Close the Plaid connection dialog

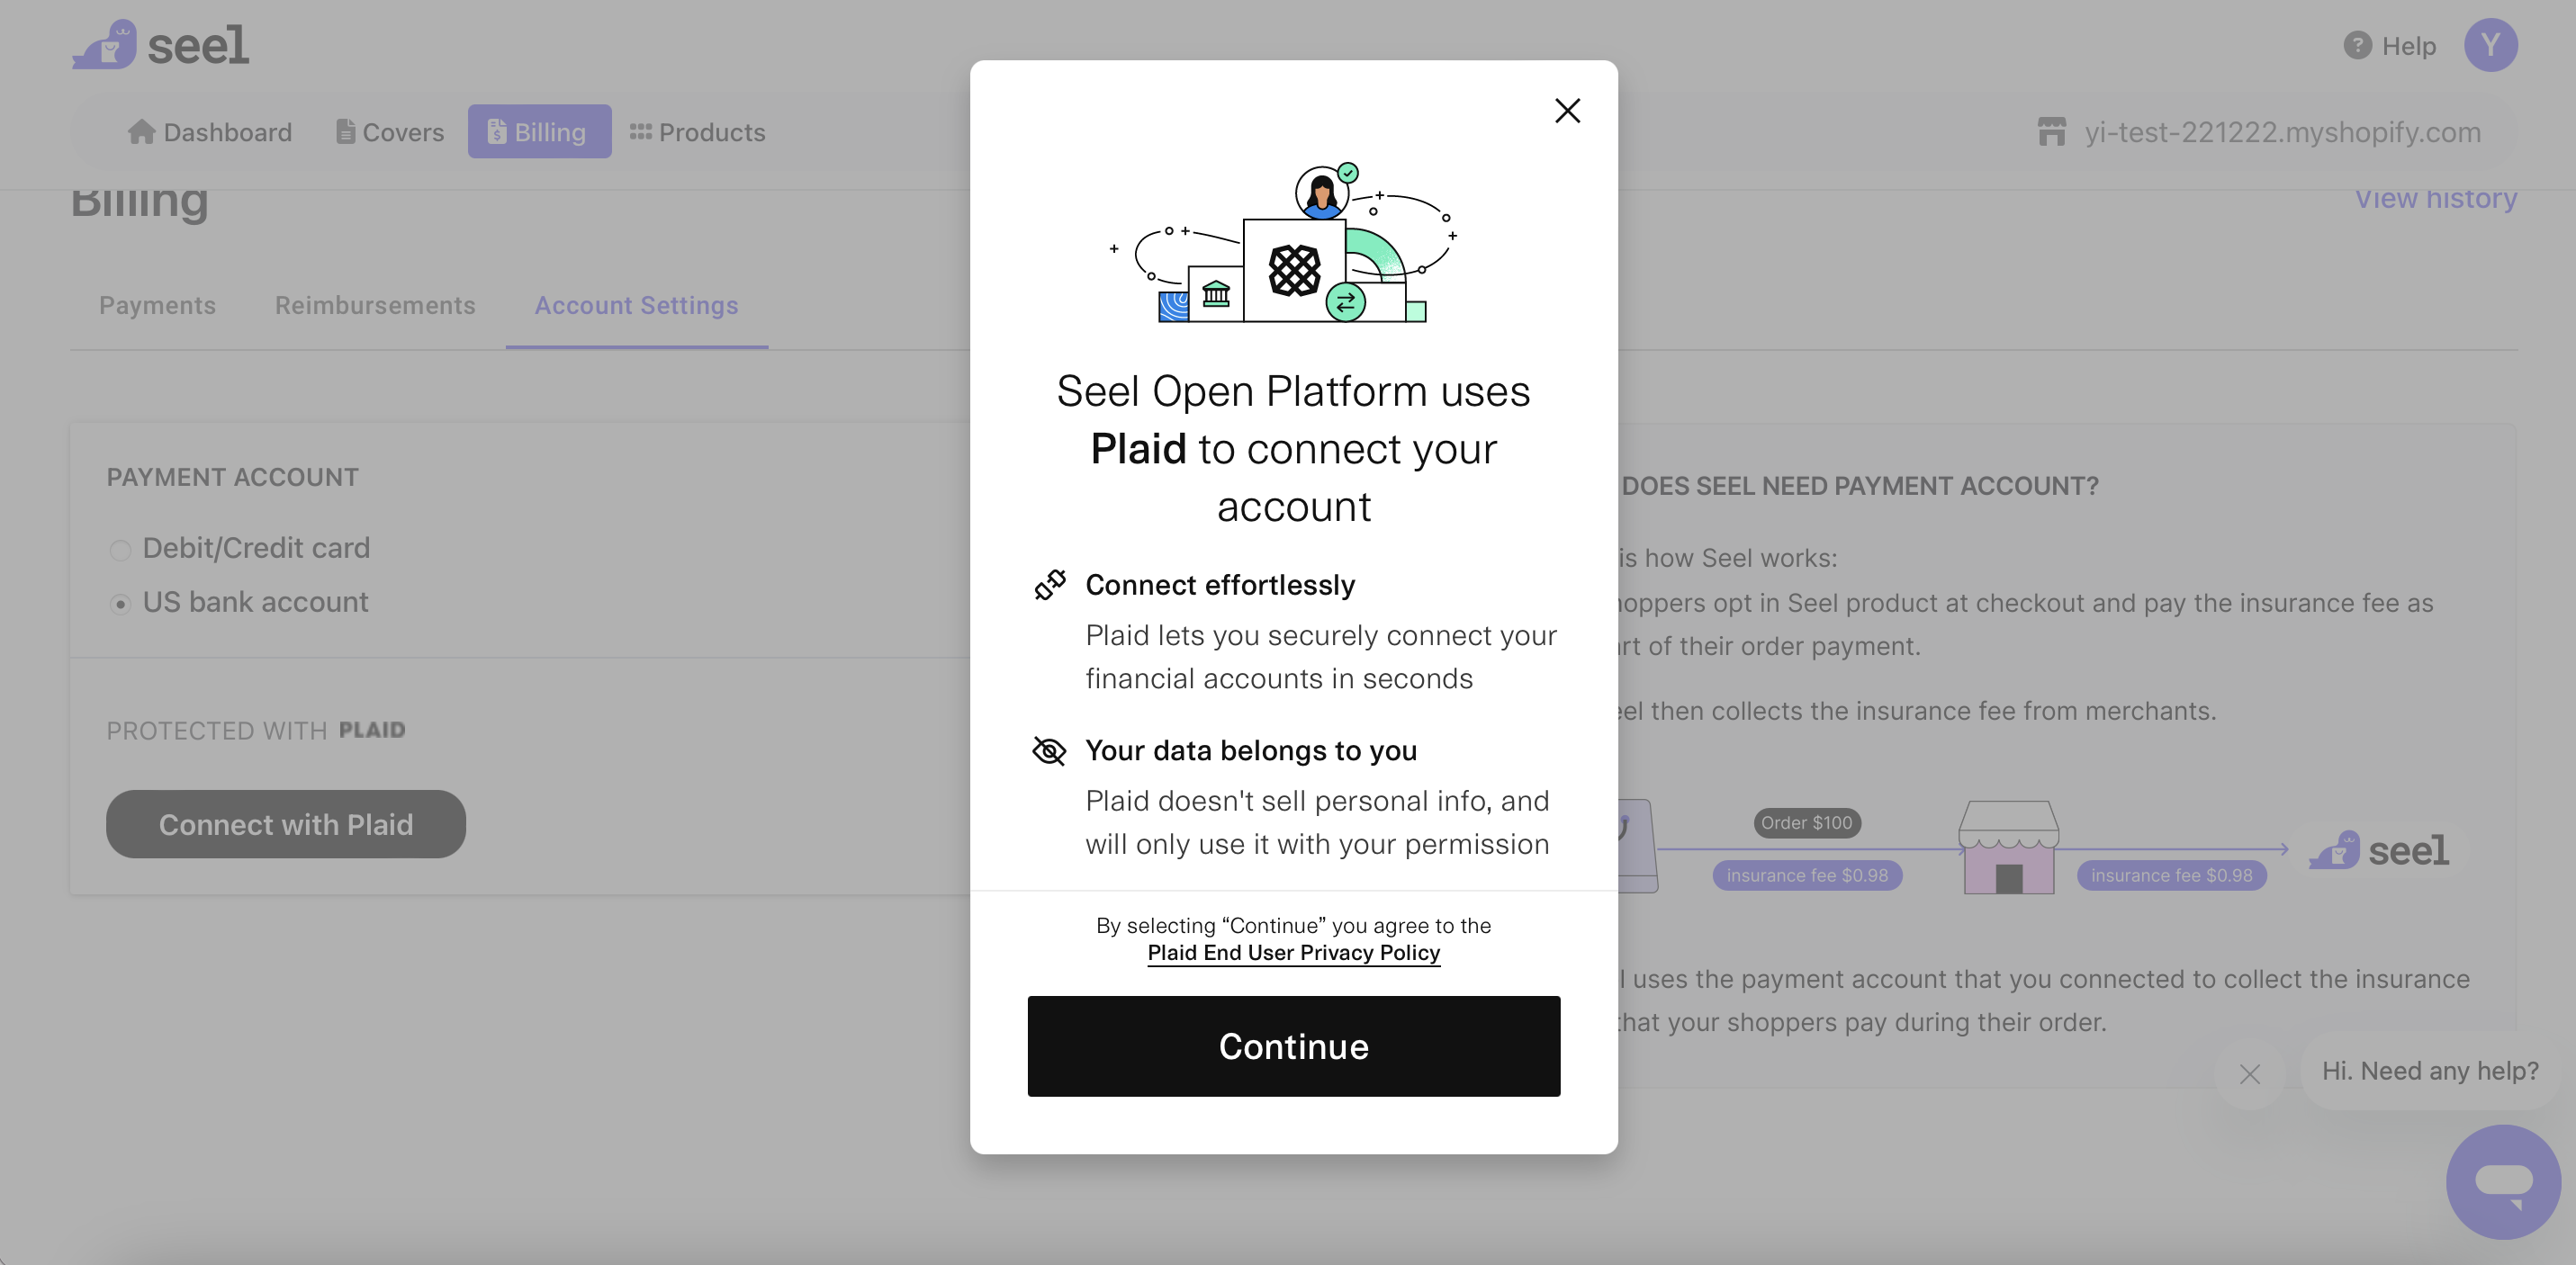[x=1567, y=110]
